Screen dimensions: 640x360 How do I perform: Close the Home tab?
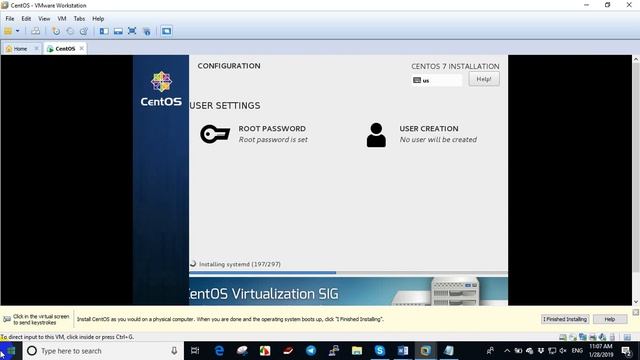click(36, 49)
